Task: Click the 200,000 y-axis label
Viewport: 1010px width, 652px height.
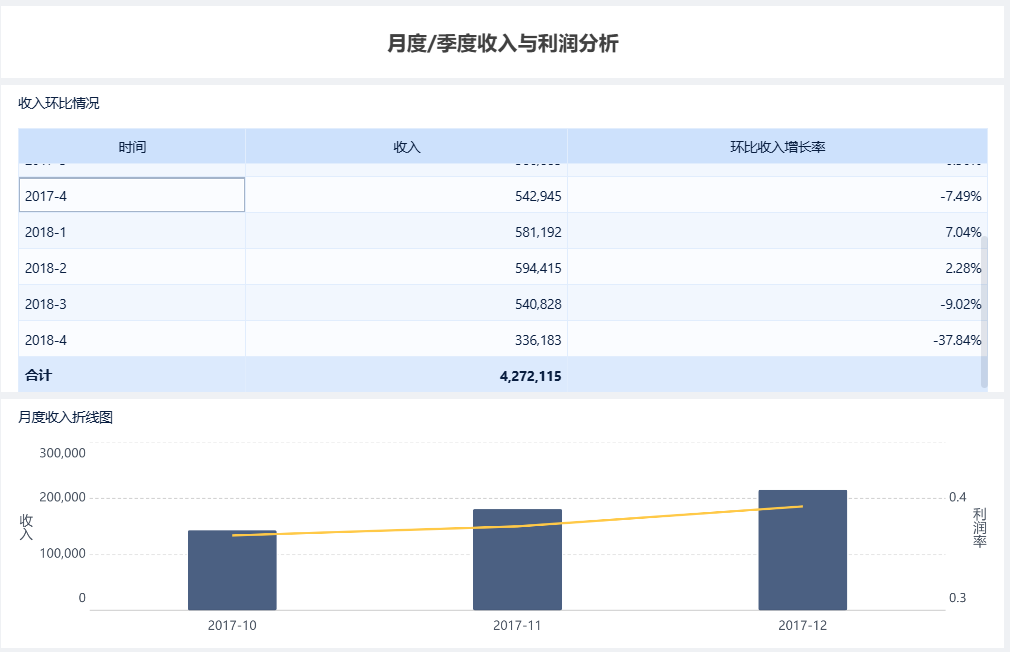Action: pyautogui.click(x=62, y=497)
